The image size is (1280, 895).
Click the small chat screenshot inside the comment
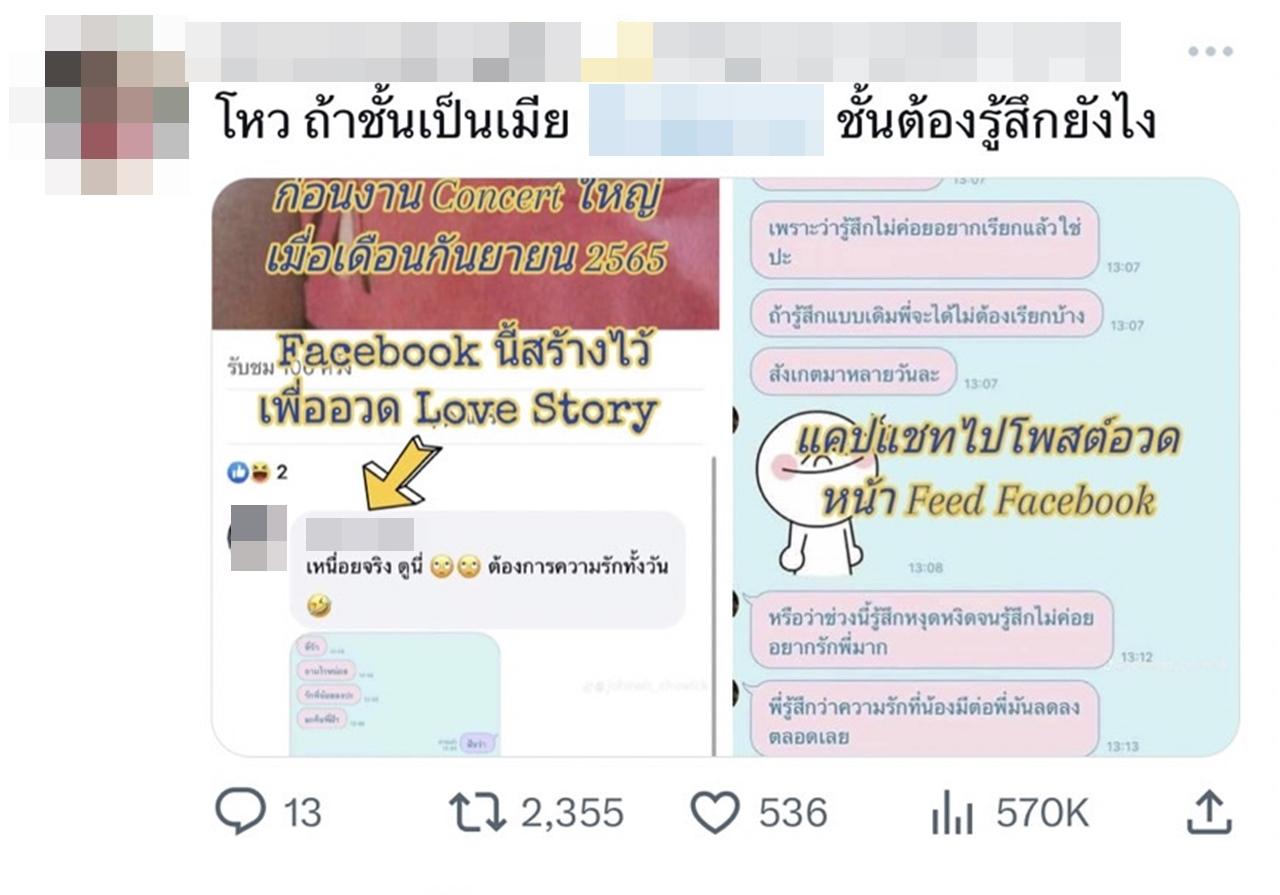tap(395, 694)
